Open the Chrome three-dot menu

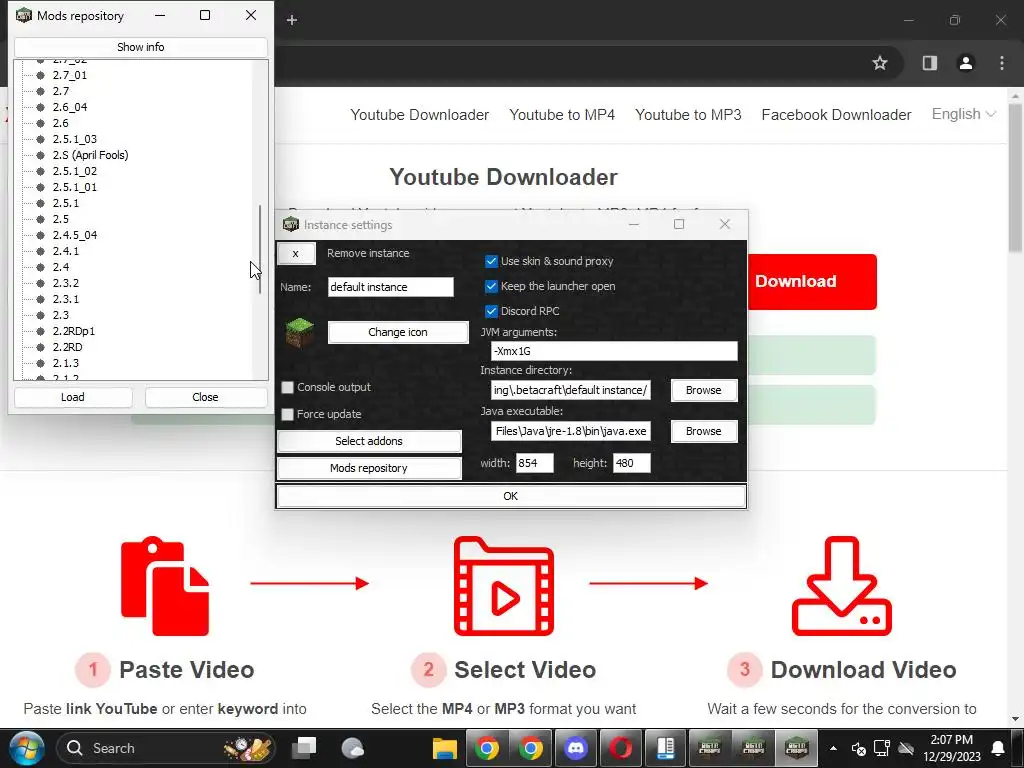(x=1002, y=63)
